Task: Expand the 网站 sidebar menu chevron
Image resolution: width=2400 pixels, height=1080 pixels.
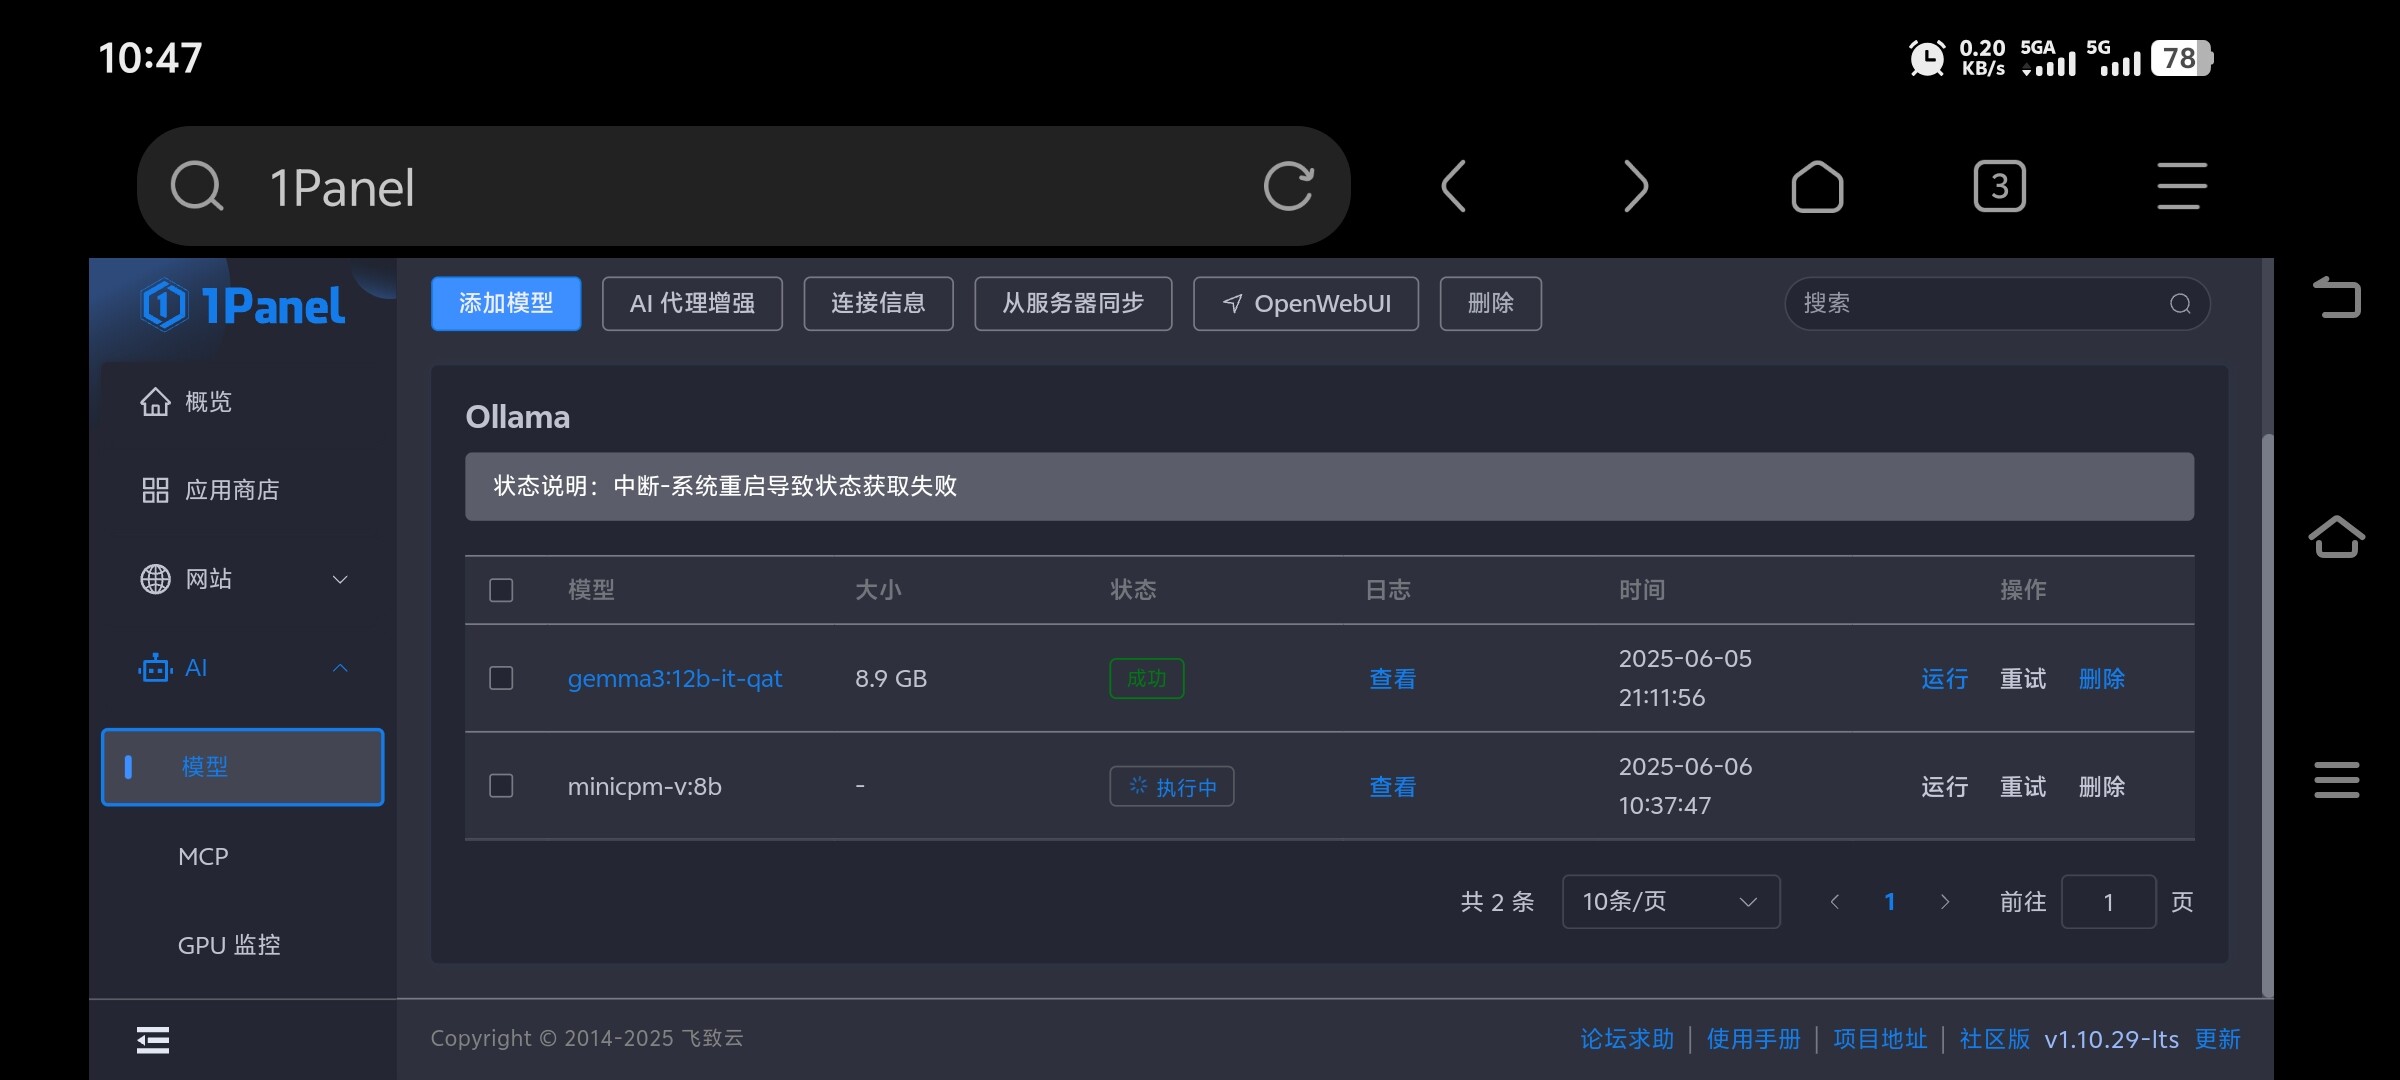Action: pyautogui.click(x=340, y=579)
